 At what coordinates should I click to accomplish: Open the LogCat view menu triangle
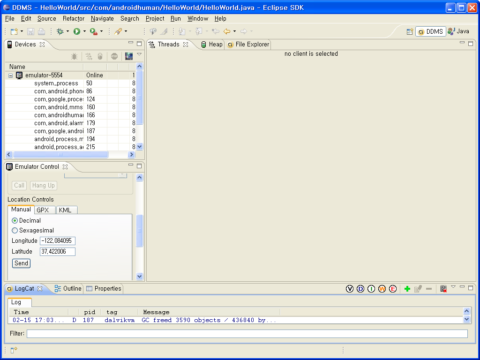(453, 287)
